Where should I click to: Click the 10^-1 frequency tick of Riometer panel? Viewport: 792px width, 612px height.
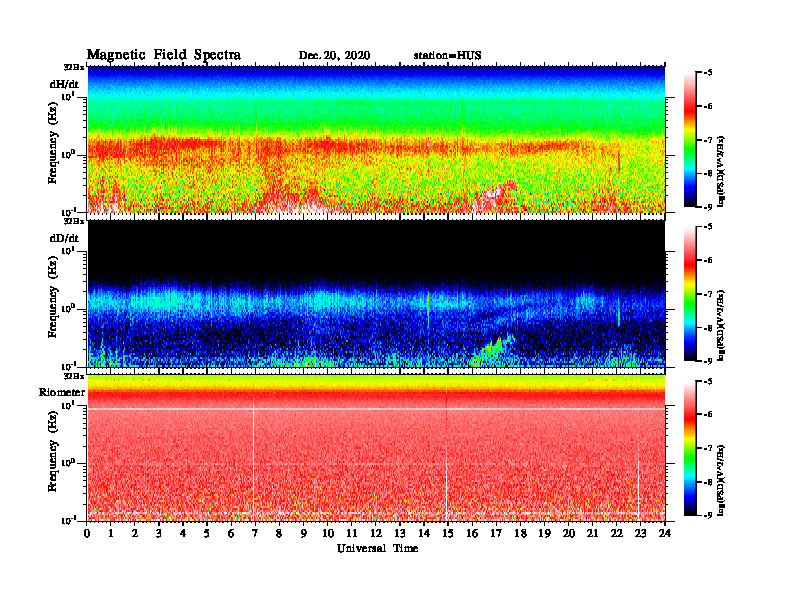[68, 520]
